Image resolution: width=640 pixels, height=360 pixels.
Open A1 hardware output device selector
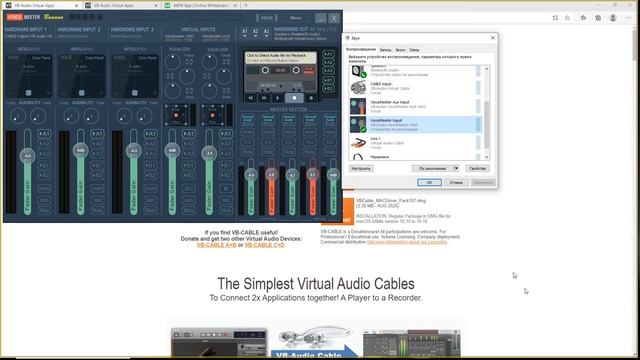click(x=244, y=33)
